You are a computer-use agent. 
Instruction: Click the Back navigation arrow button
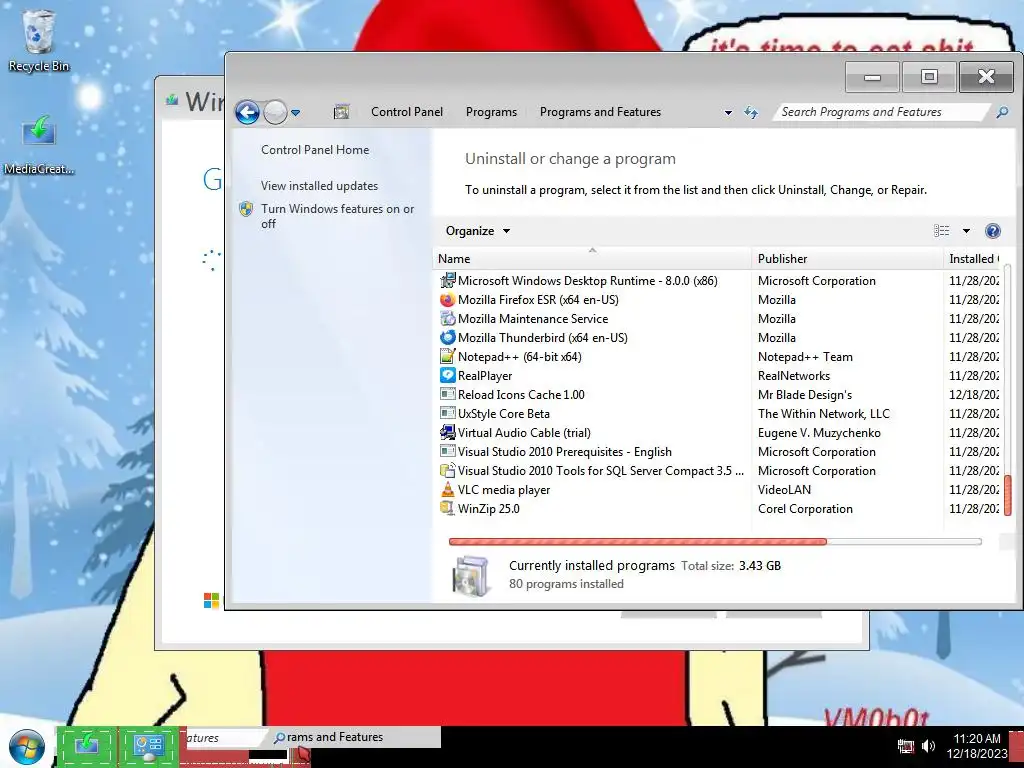pos(248,112)
